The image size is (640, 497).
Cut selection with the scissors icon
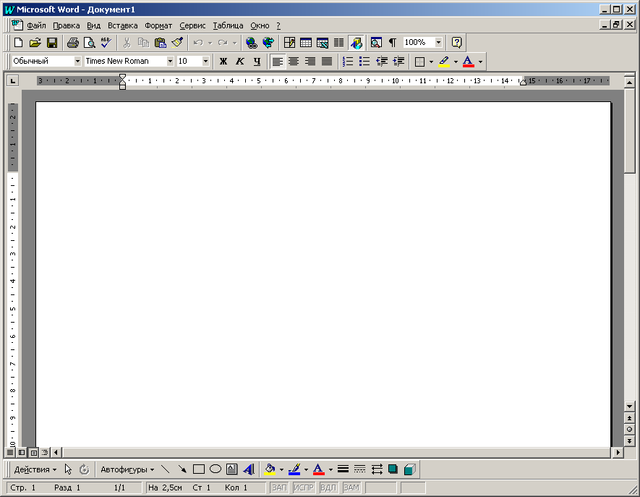[x=127, y=42]
